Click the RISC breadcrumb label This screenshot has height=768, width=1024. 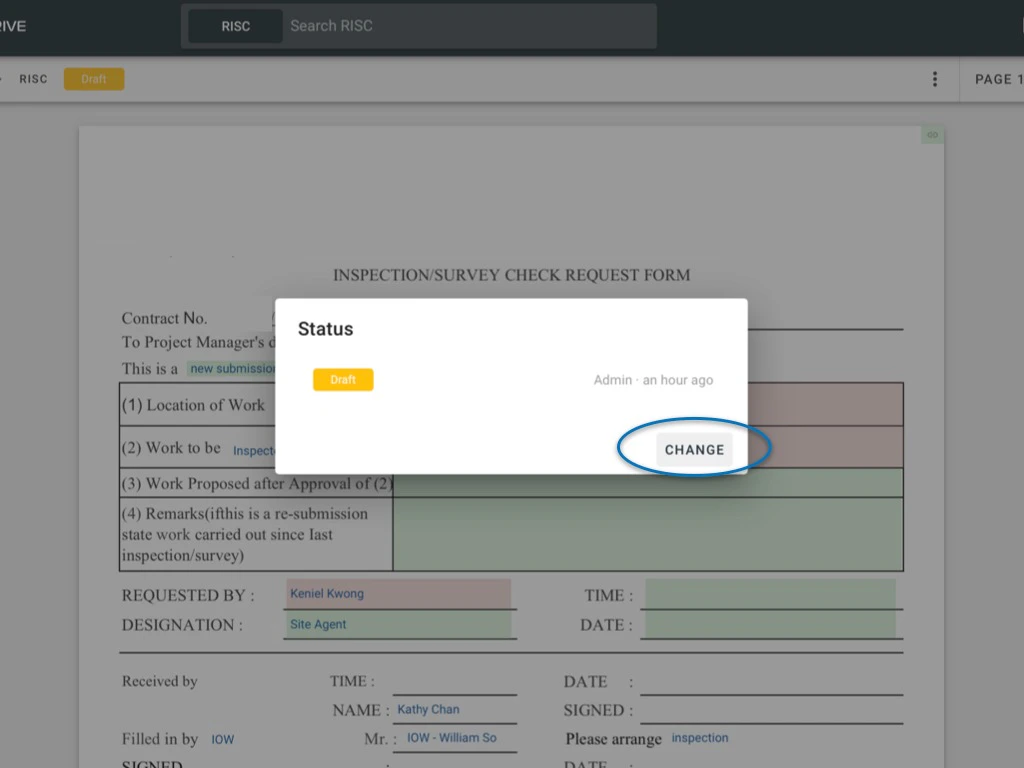[x=33, y=78]
